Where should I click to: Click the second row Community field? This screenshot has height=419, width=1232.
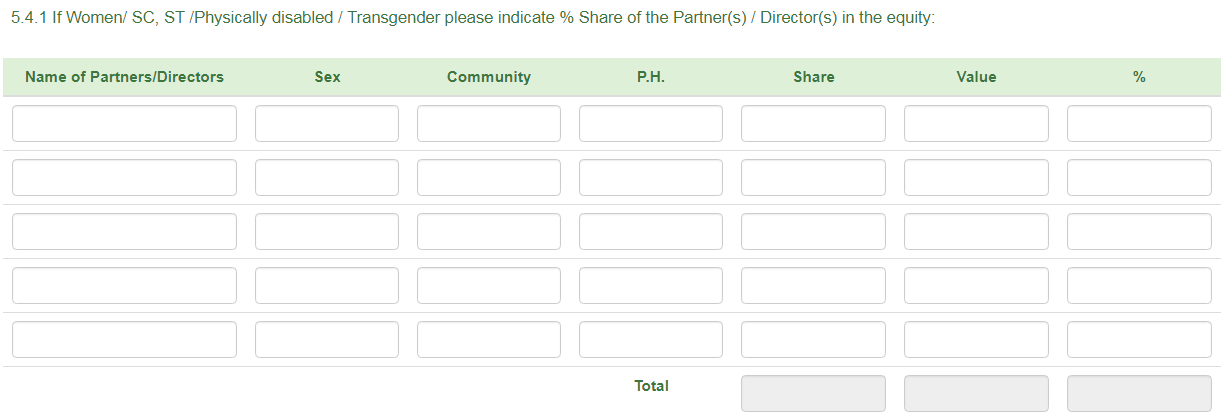point(489,178)
